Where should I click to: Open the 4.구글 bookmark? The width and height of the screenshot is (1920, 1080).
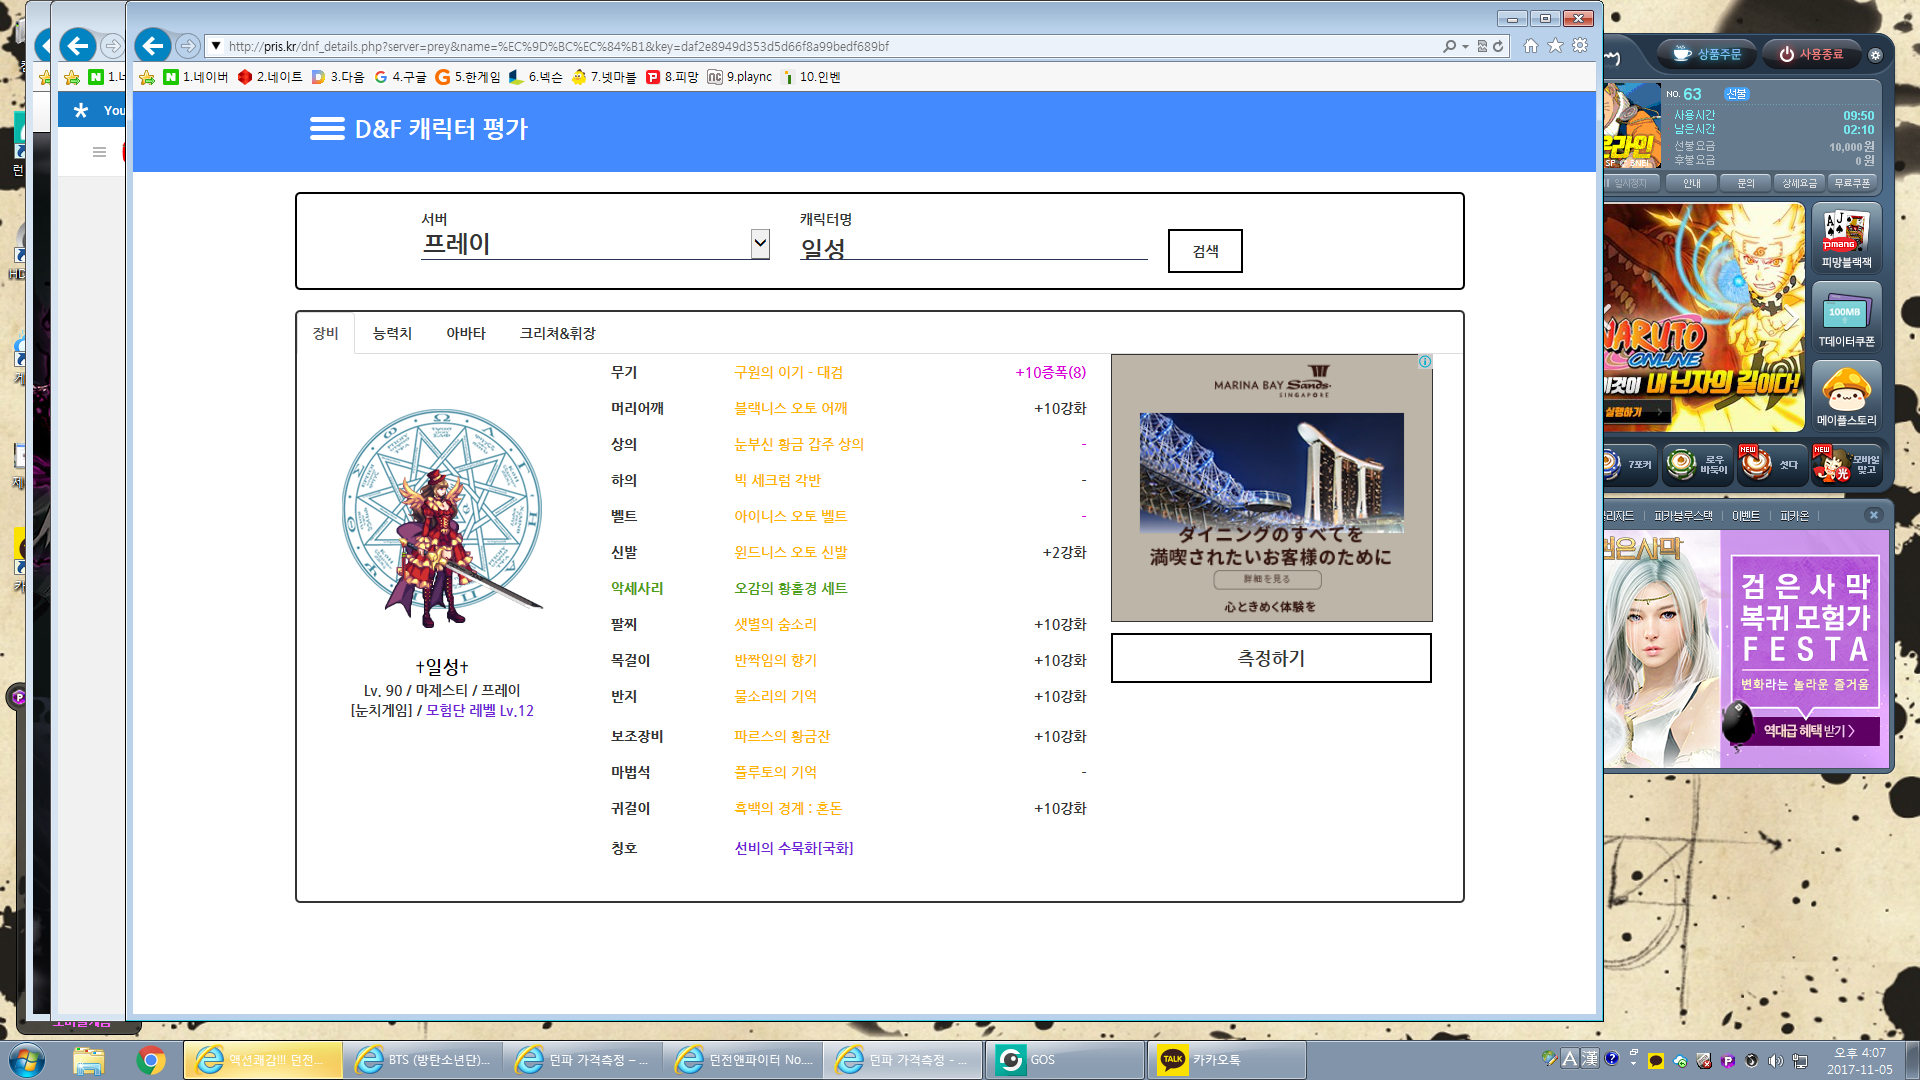click(400, 77)
